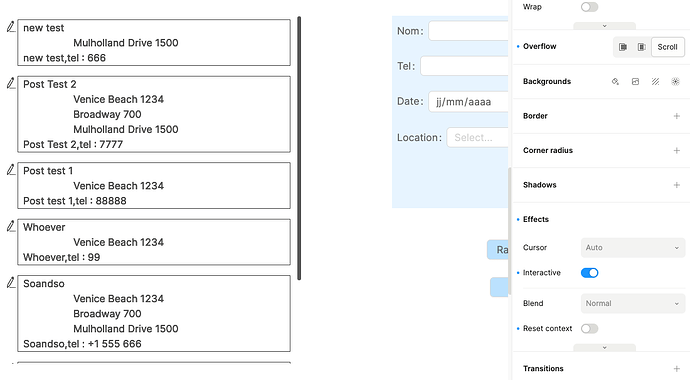Click the Date field with jj/mm/aaaa
Viewport: 690px width, 380px height.
468,102
